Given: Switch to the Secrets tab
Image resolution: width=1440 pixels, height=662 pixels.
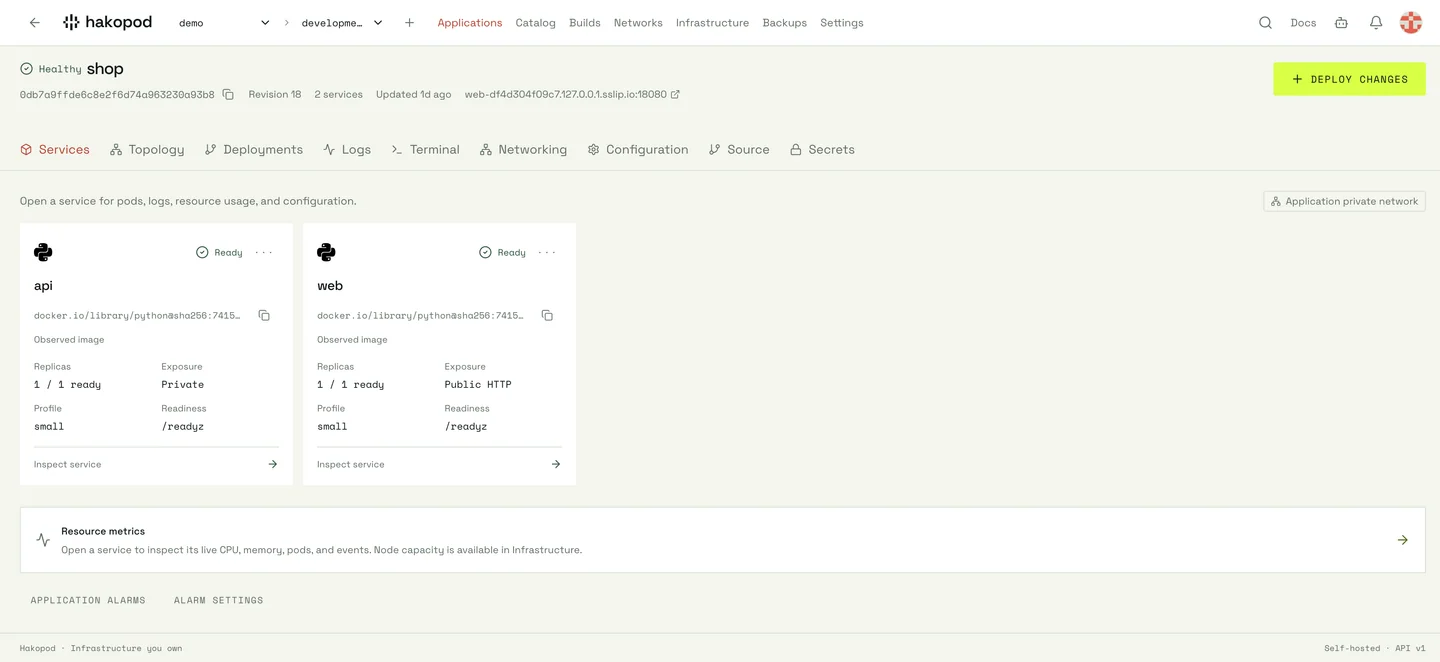Looking at the screenshot, I should [822, 149].
